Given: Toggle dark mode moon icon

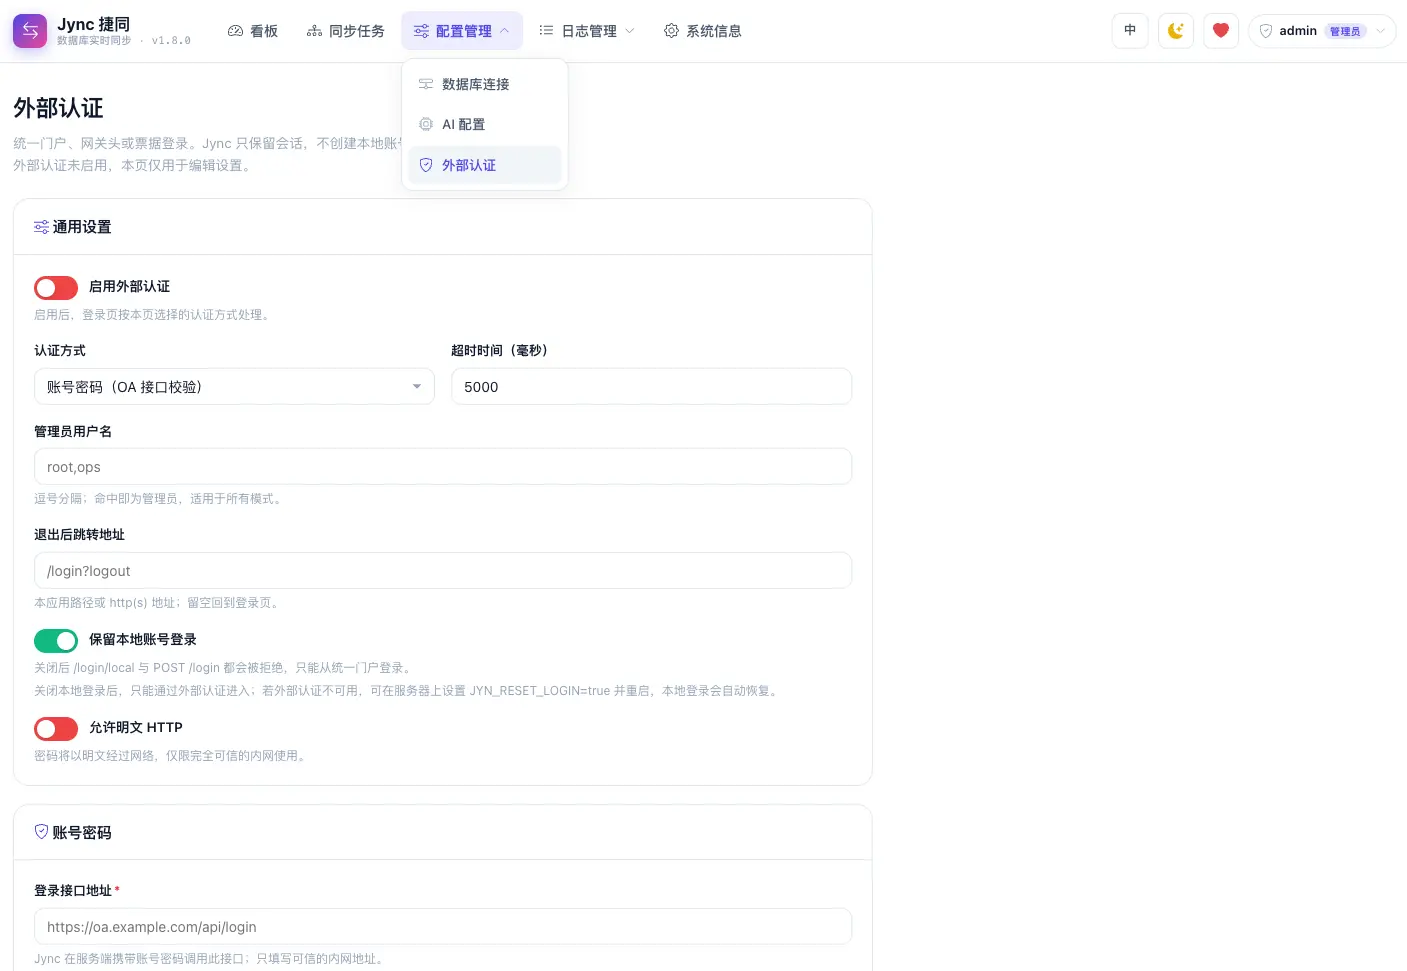Looking at the screenshot, I should 1176,31.
